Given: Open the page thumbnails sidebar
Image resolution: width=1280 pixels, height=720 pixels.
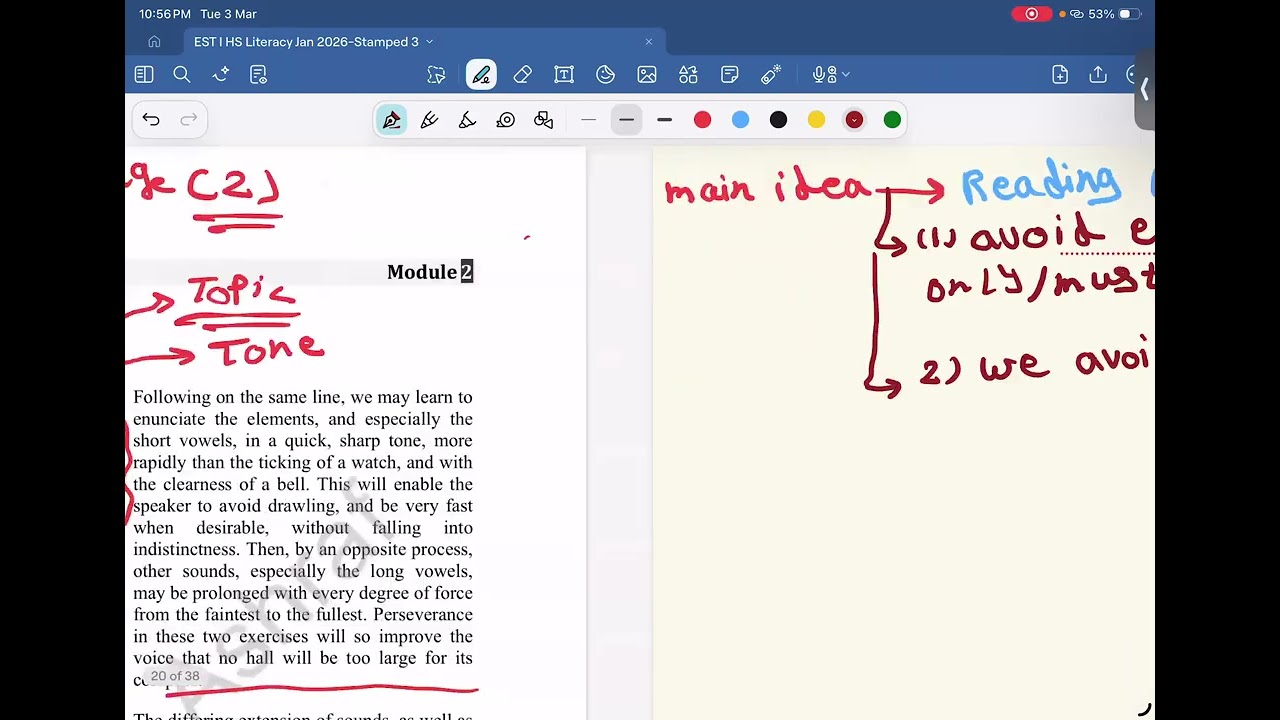Looking at the screenshot, I should pos(144,75).
